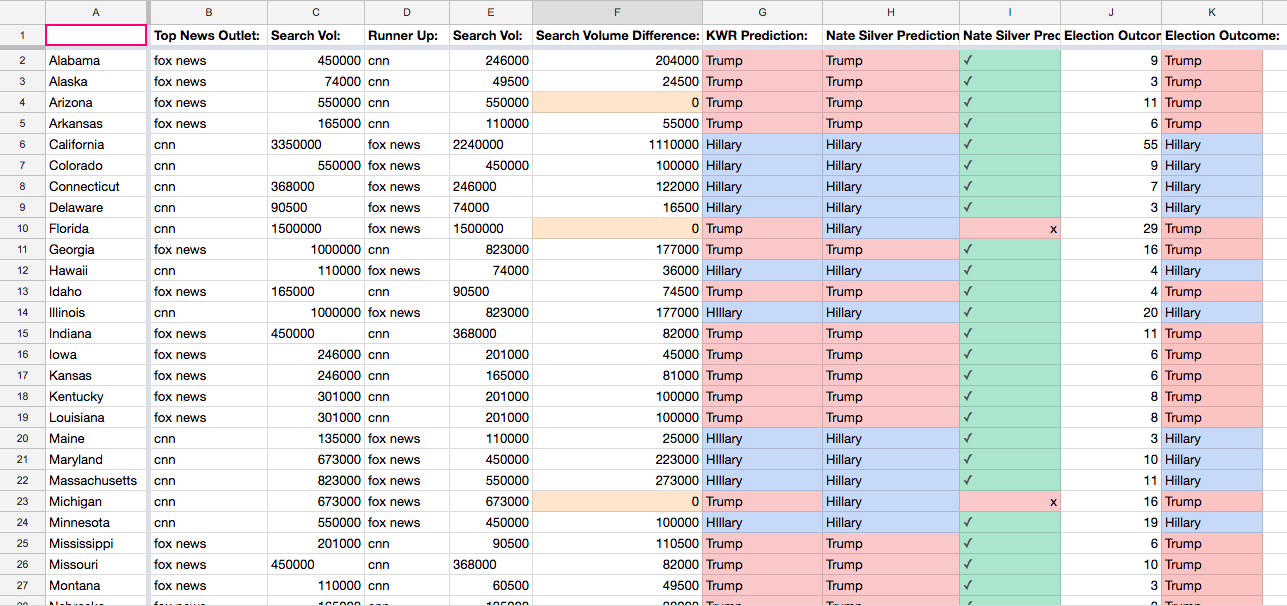Select Arizona's orange zero difference cell

click(617, 103)
